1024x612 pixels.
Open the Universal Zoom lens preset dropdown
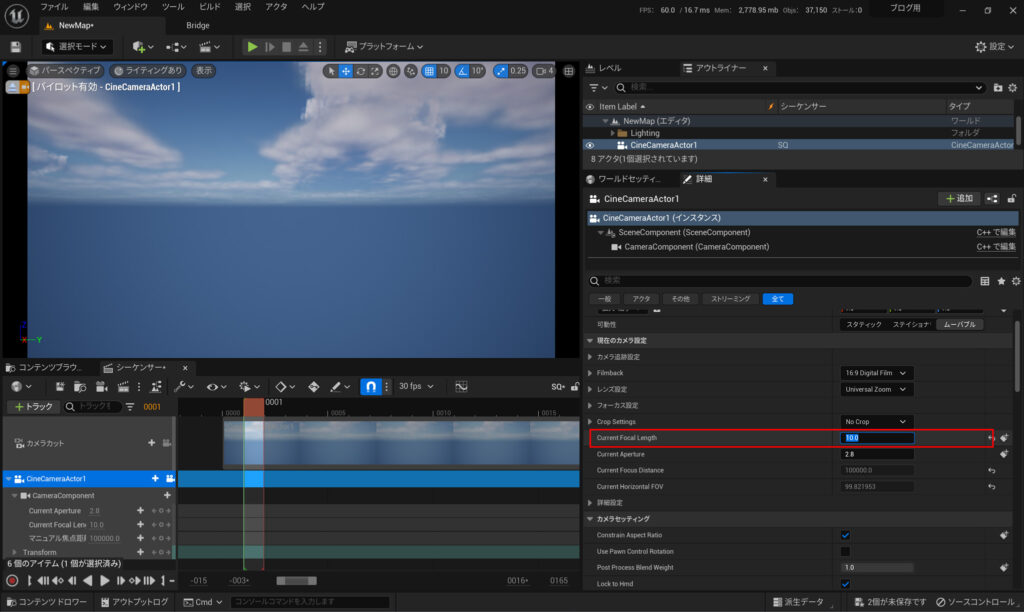876,389
